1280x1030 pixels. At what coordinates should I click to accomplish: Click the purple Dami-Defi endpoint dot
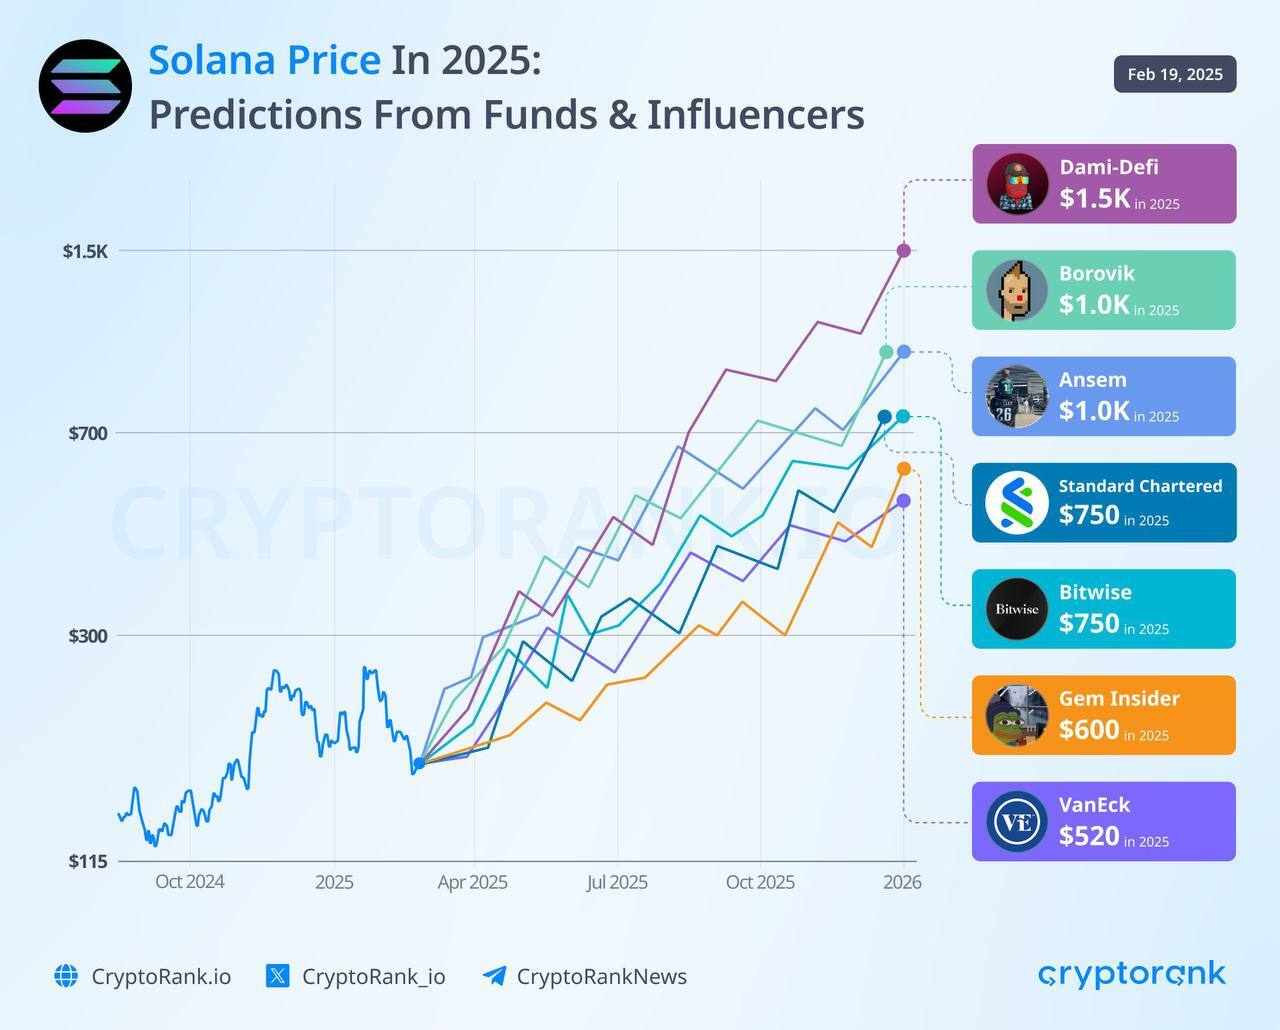click(904, 251)
